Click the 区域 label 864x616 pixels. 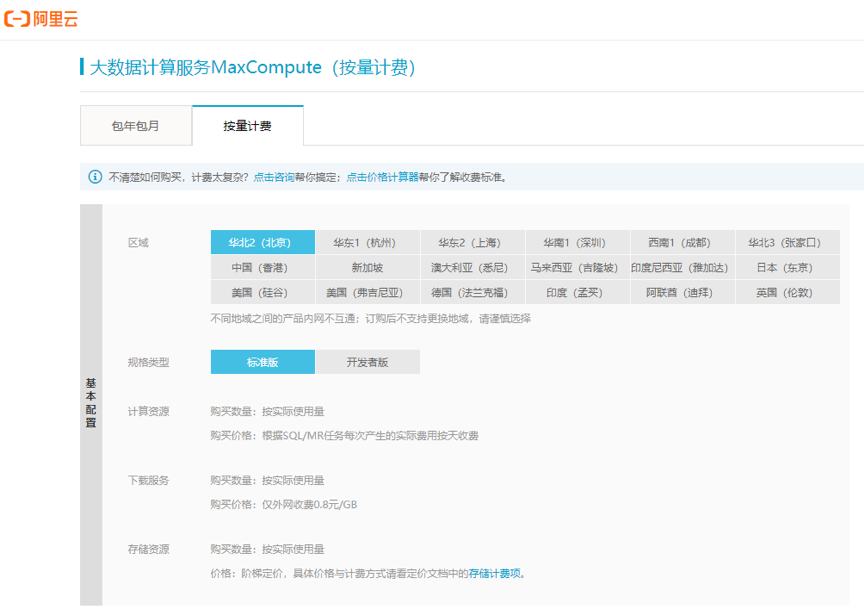(138, 242)
